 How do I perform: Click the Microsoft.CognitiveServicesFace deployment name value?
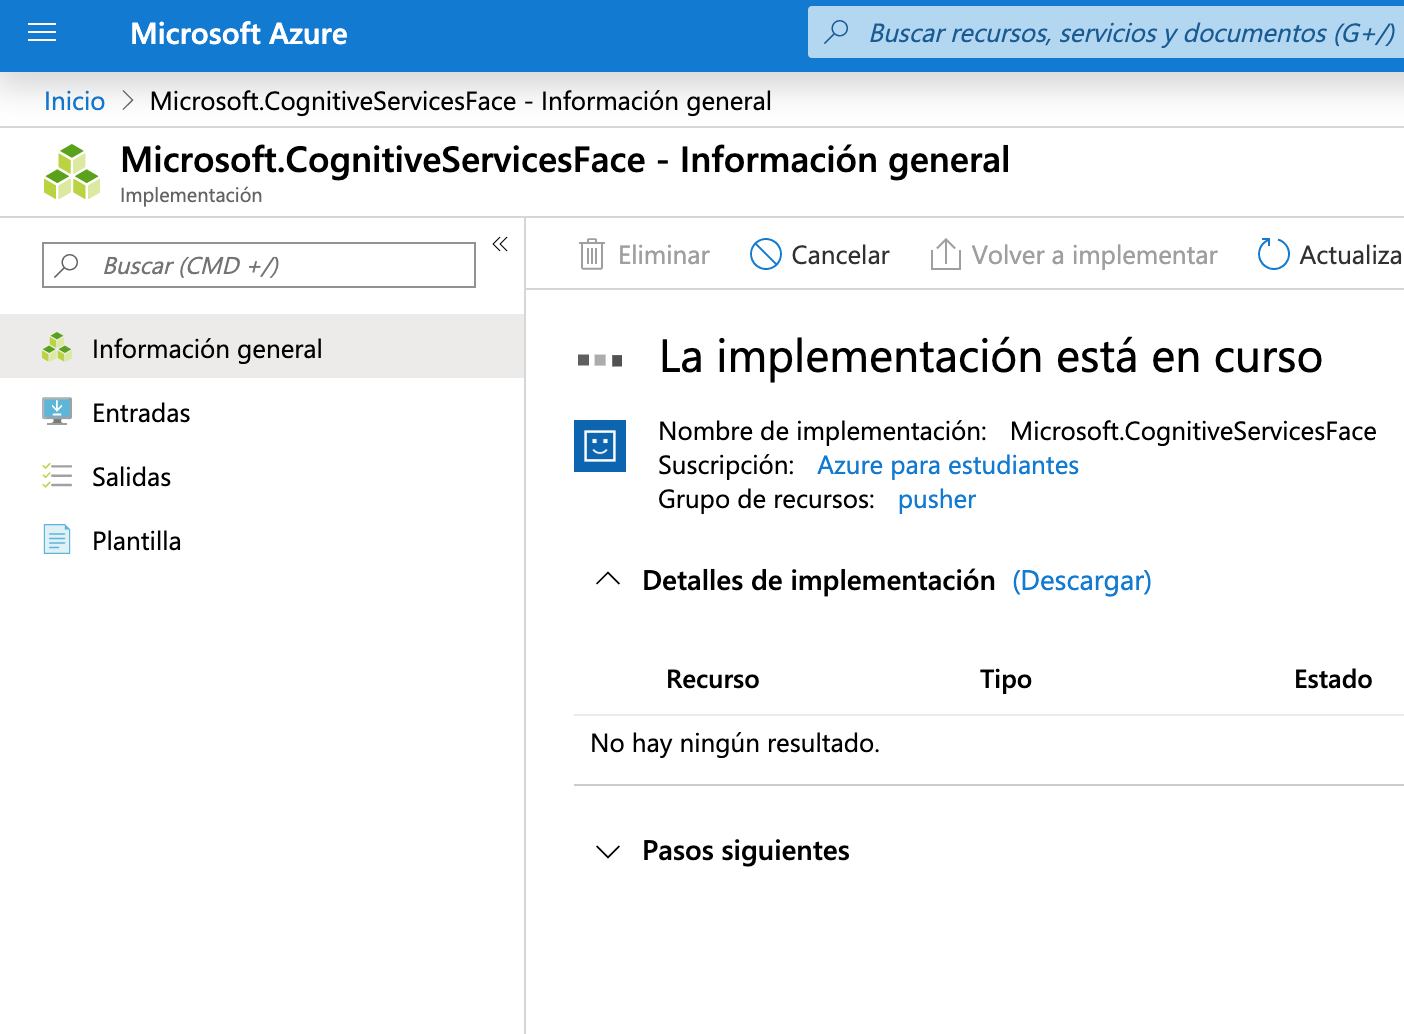[x=1193, y=431]
